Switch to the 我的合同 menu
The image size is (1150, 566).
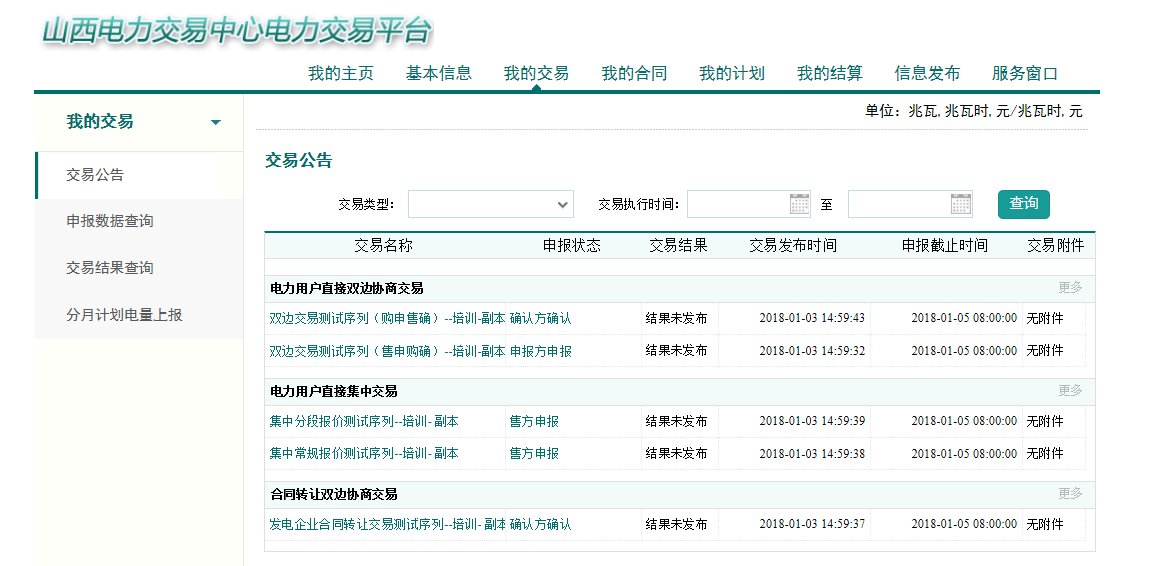coord(633,73)
